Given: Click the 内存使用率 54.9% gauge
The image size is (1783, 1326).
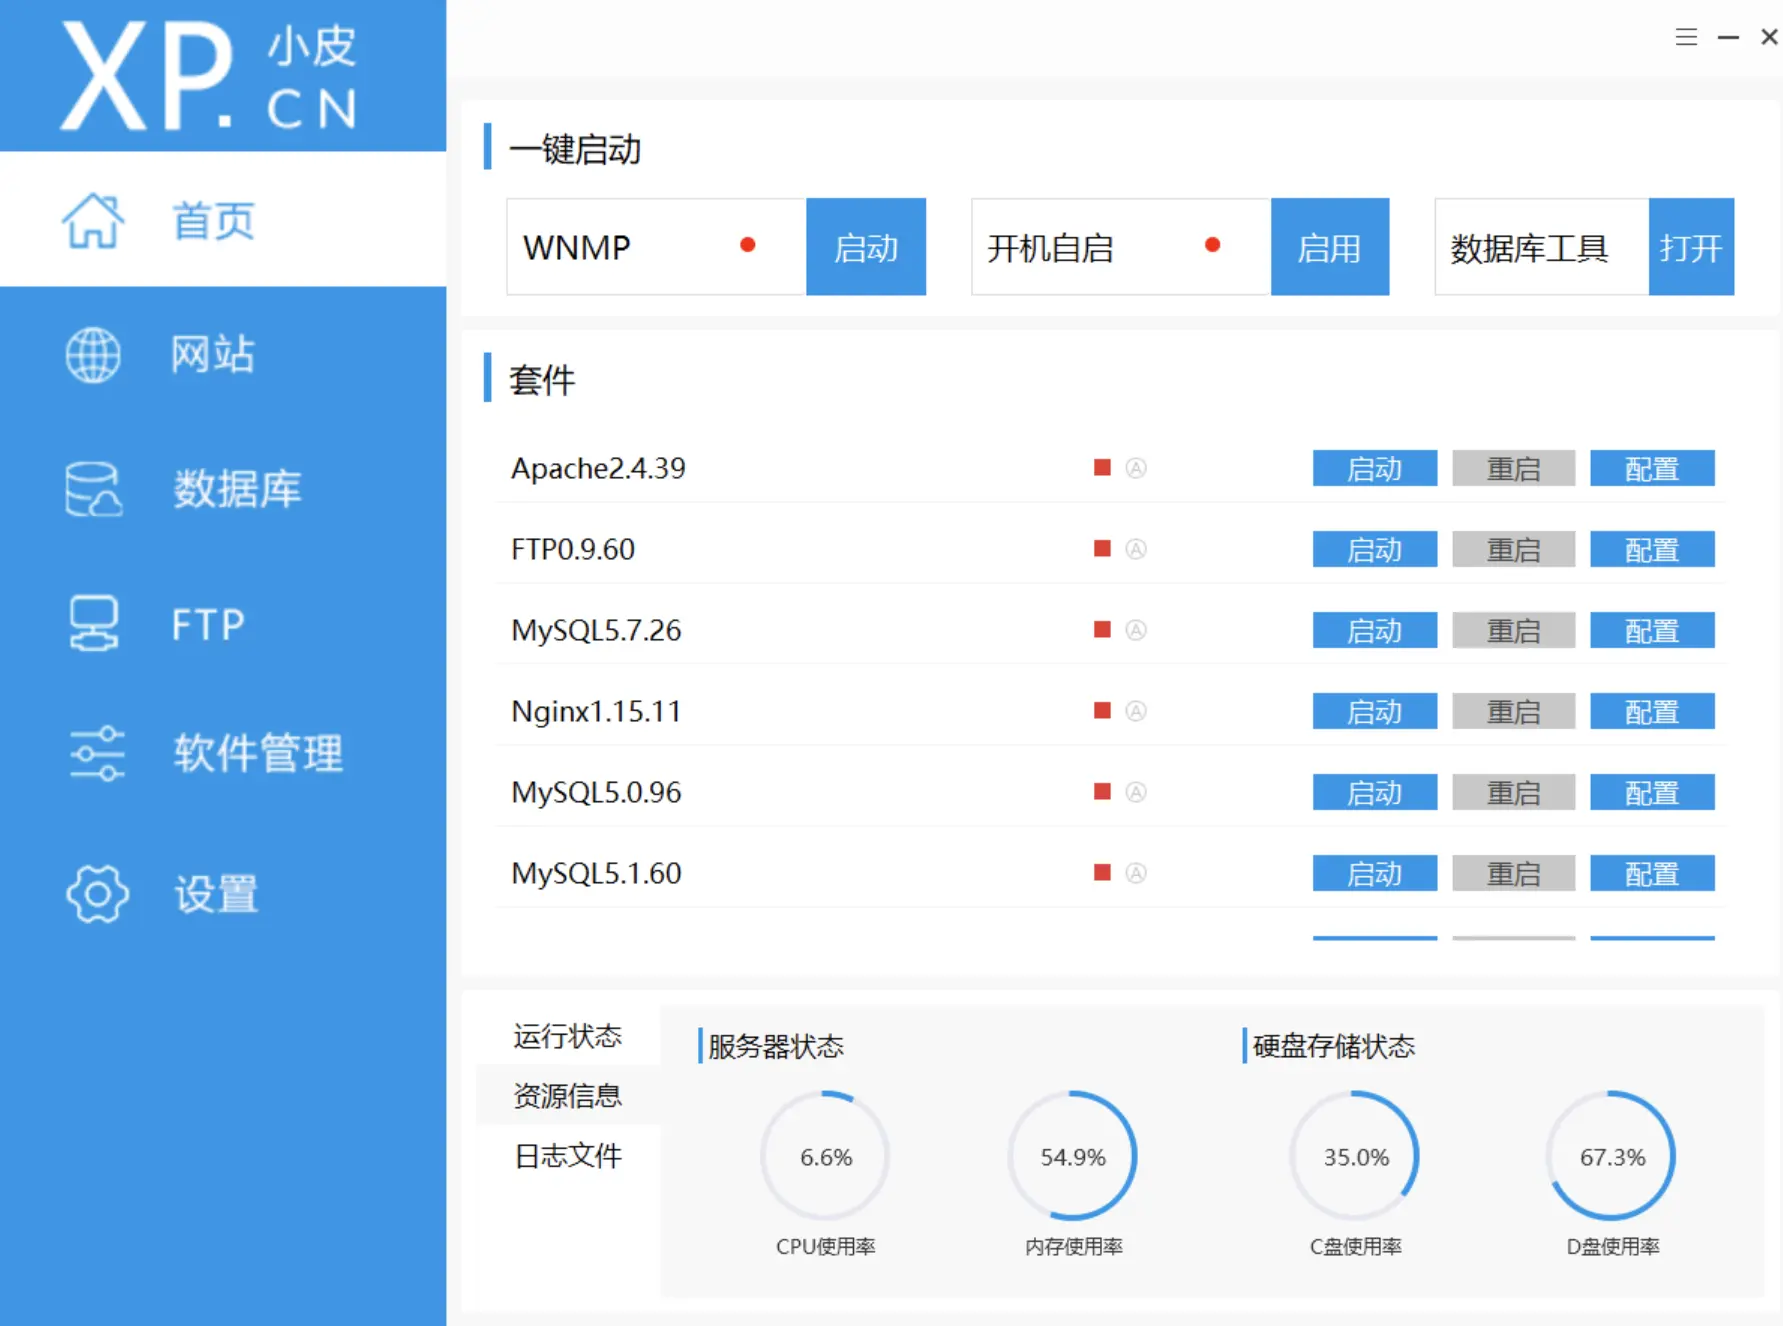Looking at the screenshot, I should [x=1073, y=1156].
